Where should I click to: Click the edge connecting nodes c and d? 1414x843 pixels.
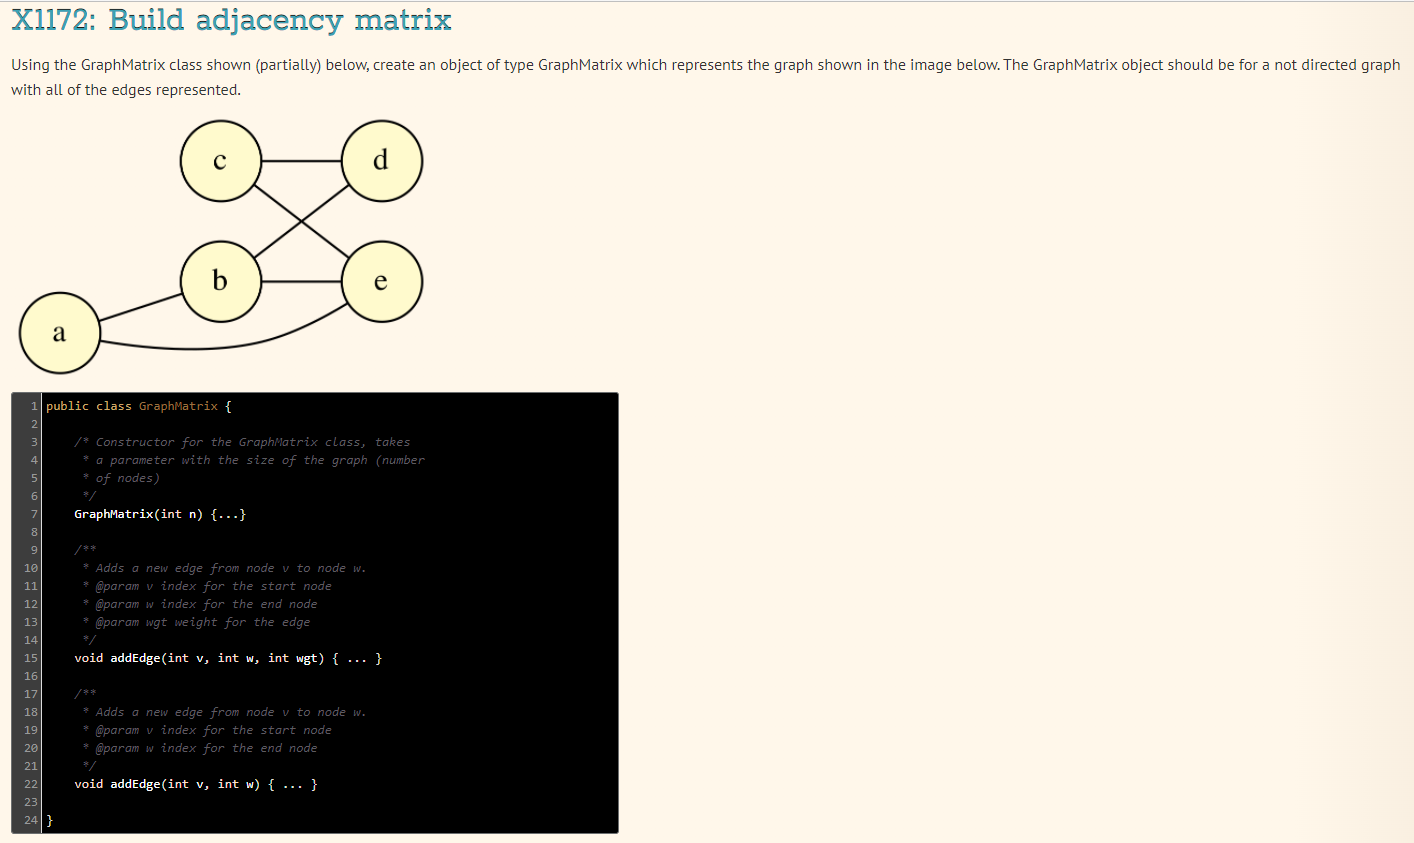[302, 160]
